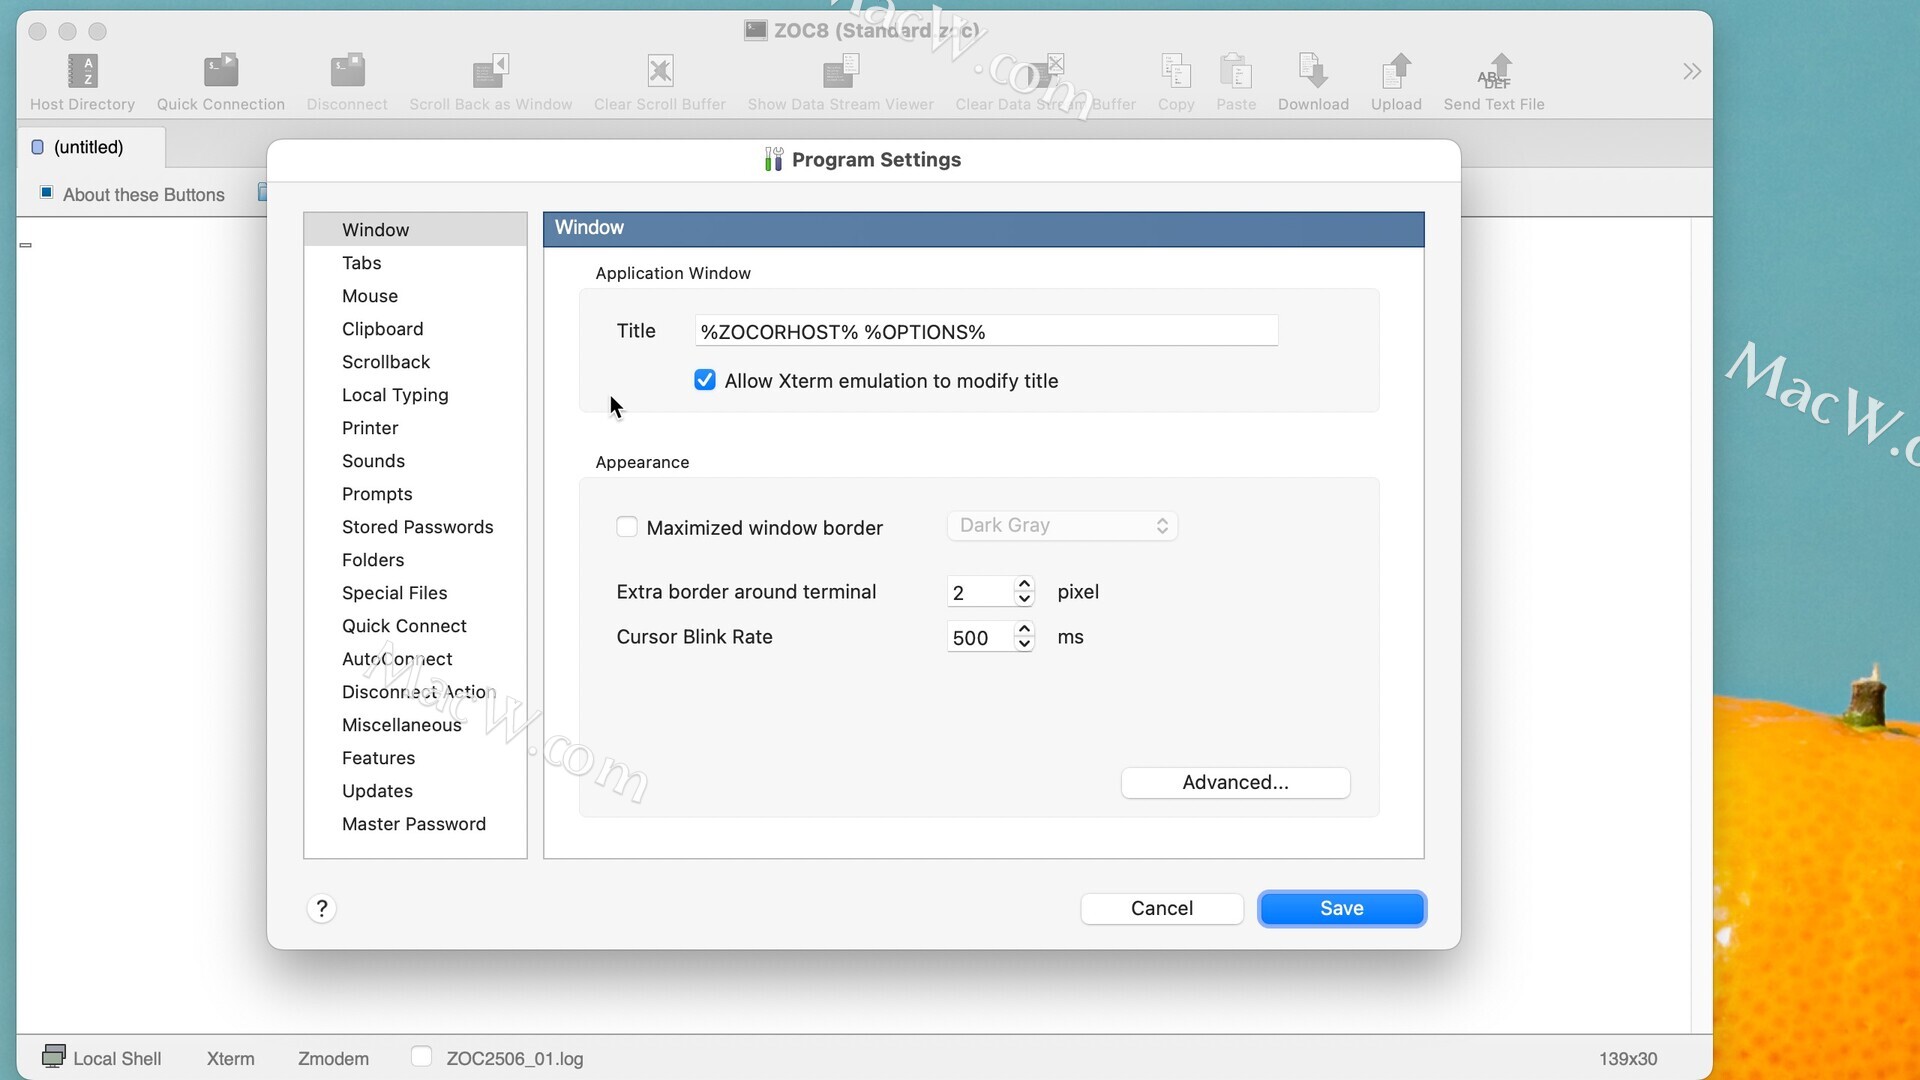The image size is (1920, 1080).
Task: Click About these Buttons label
Action: pos(144,194)
